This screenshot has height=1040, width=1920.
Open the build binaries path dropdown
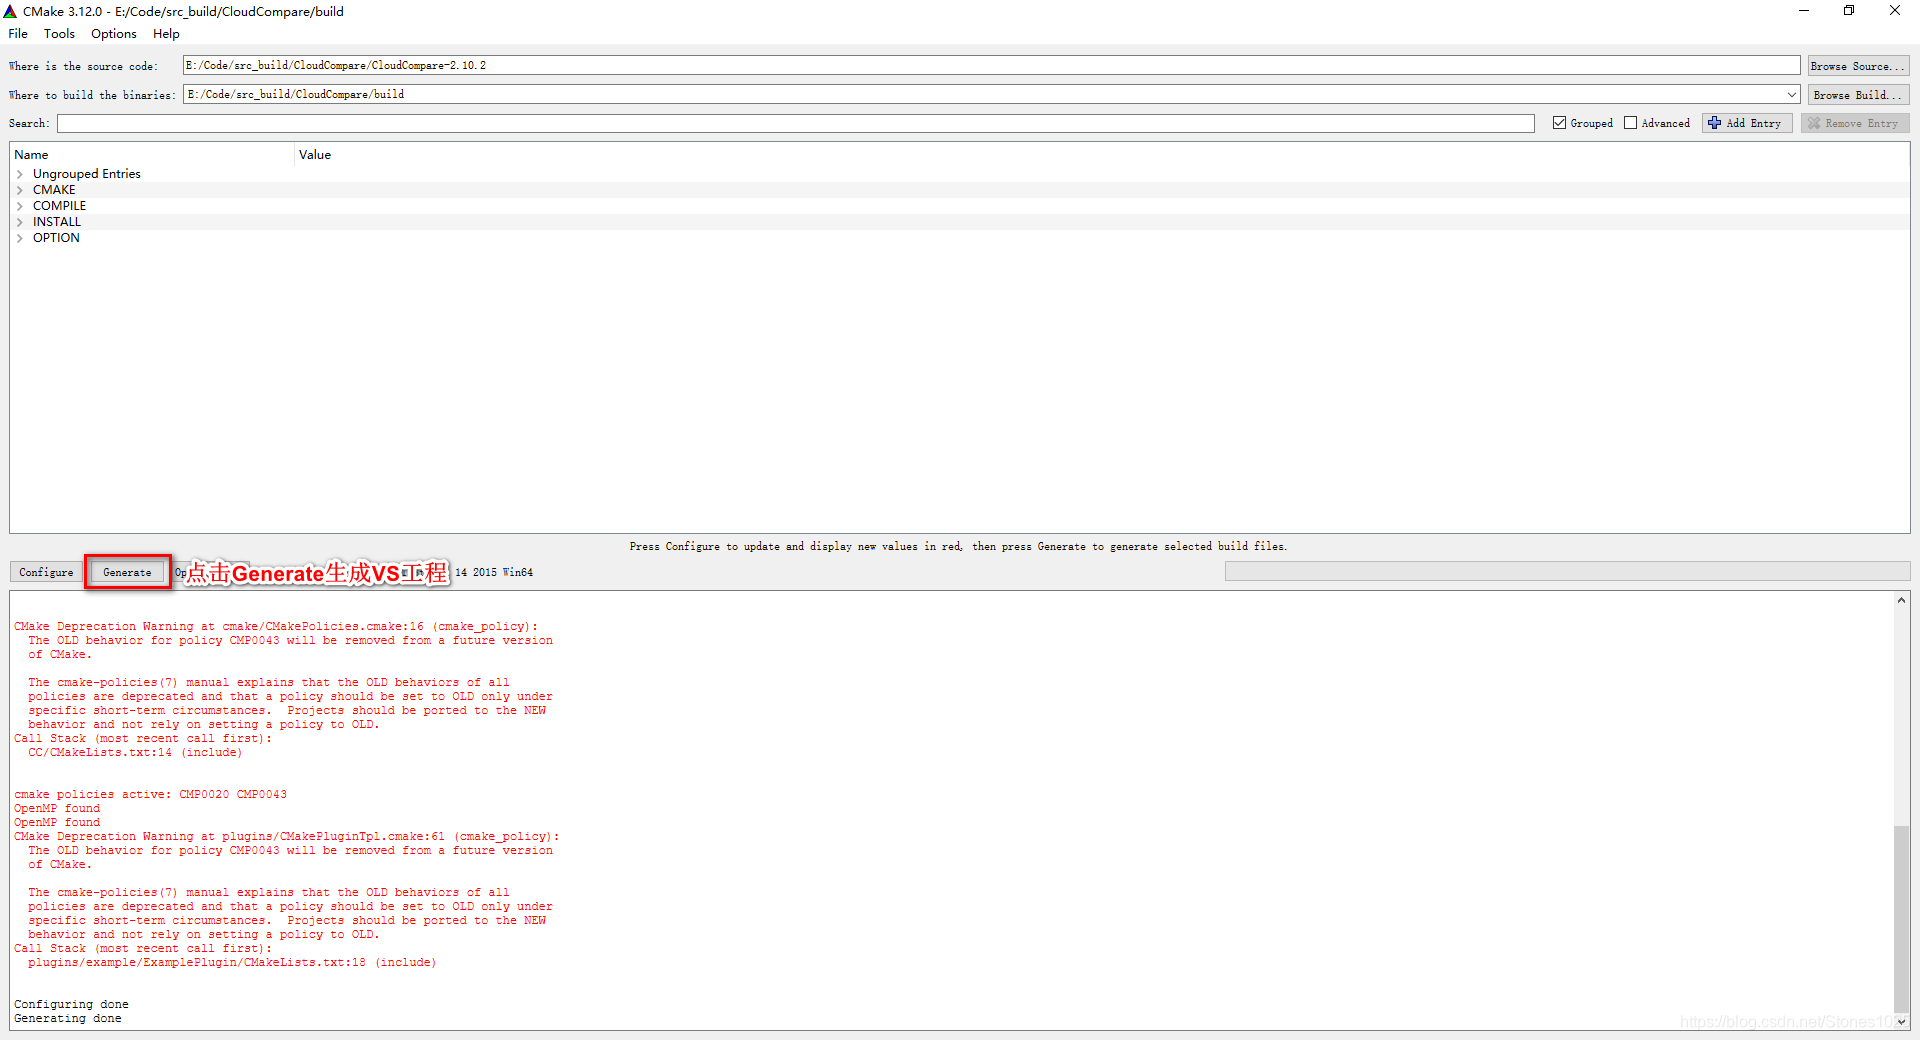(1791, 94)
